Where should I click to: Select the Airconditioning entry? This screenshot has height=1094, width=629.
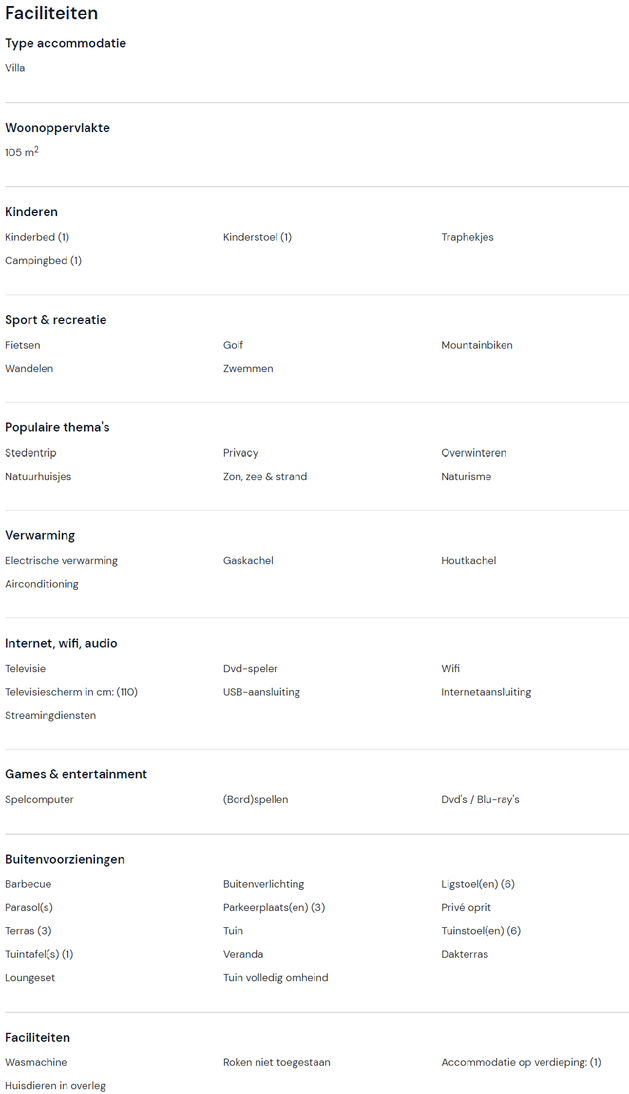[42, 584]
